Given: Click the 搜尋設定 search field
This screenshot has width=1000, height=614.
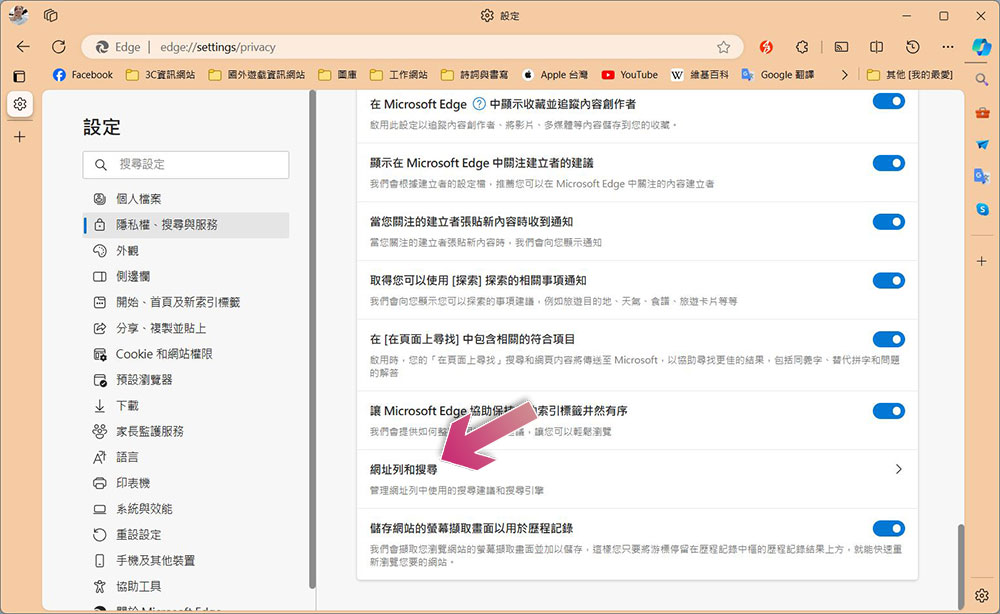Looking at the screenshot, I should [186, 164].
